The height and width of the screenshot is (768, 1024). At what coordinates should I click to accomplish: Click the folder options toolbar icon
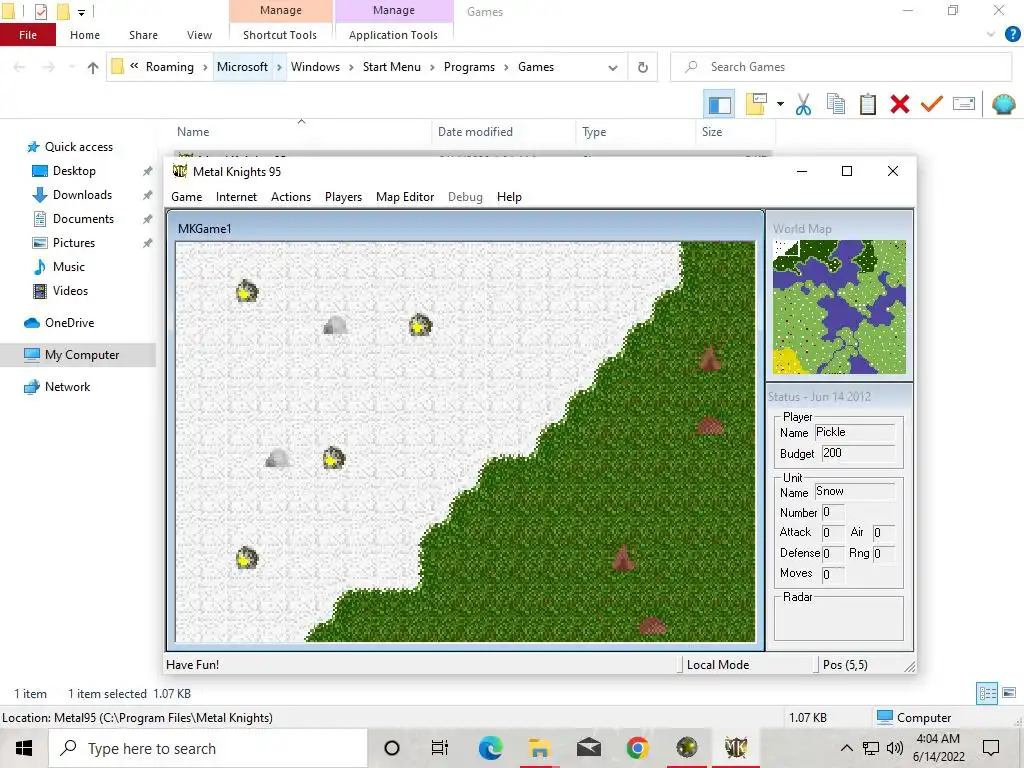(x=756, y=104)
